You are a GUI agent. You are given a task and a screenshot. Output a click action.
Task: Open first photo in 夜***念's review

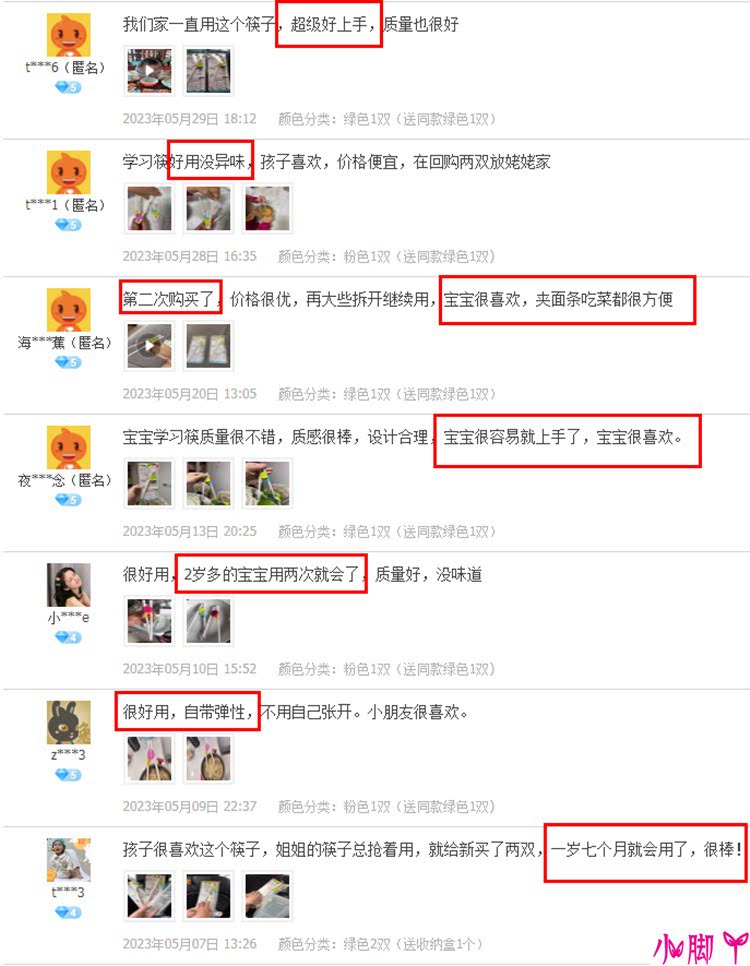click(x=149, y=484)
